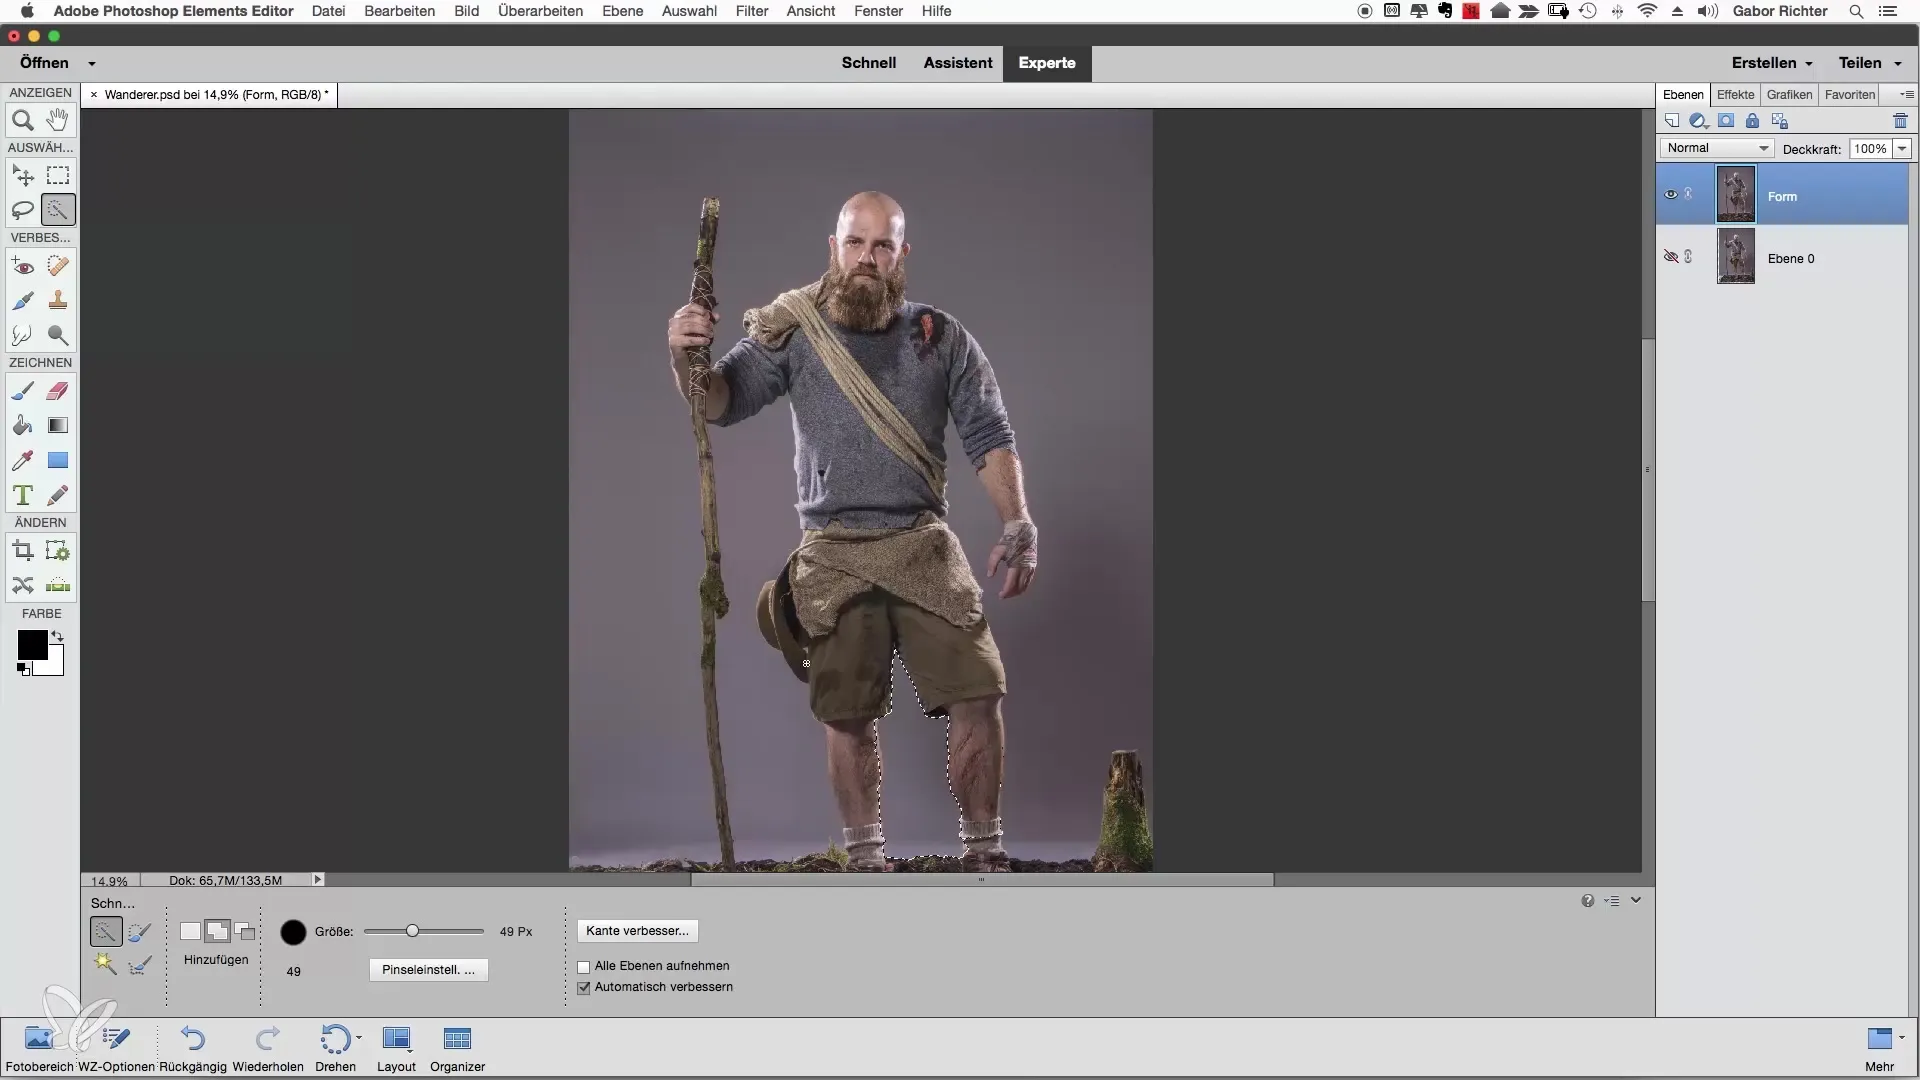Select the Recompose tool
The width and height of the screenshot is (1920, 1080).
[x=58, y=551]
